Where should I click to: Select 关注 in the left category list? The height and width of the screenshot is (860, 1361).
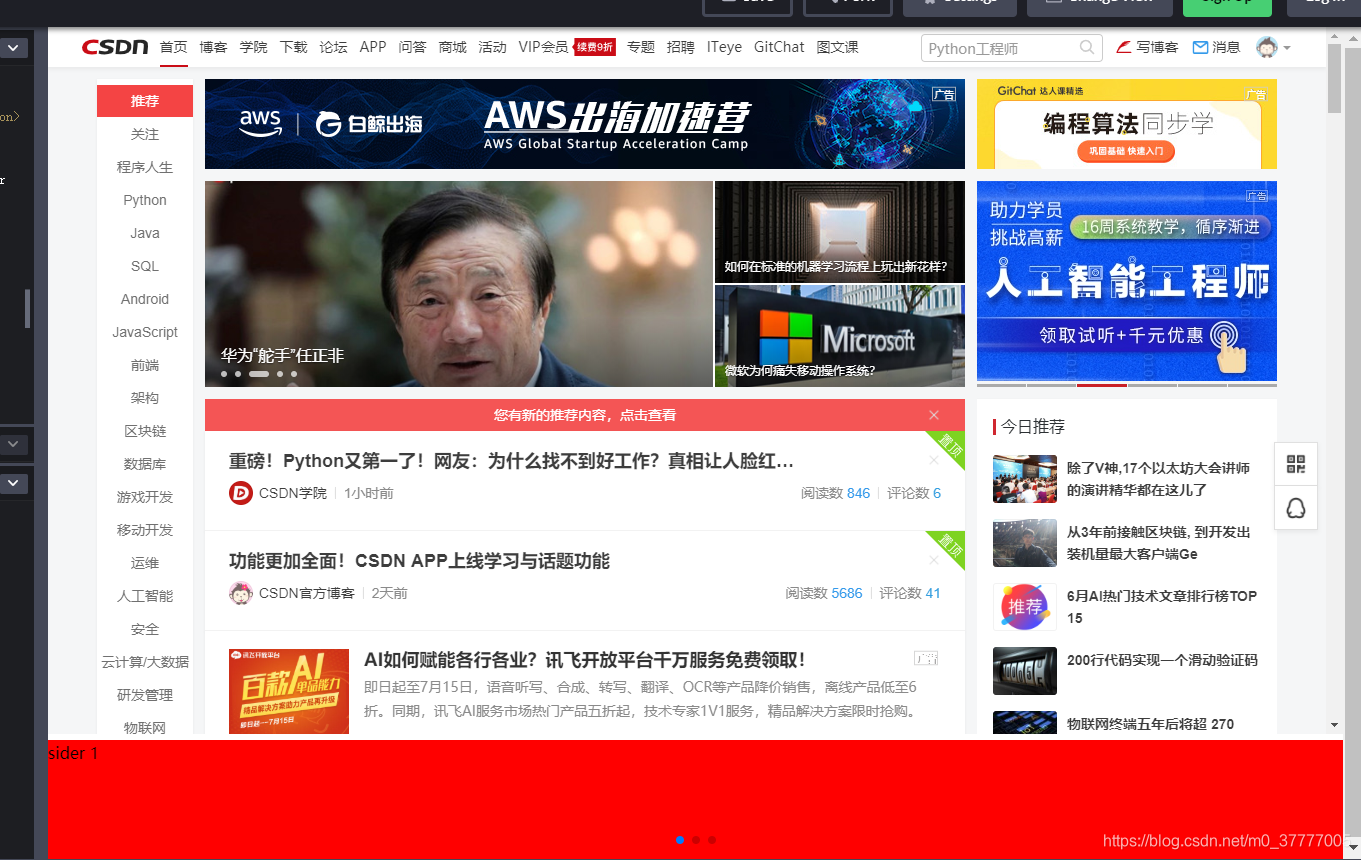(x=145, y=134)
